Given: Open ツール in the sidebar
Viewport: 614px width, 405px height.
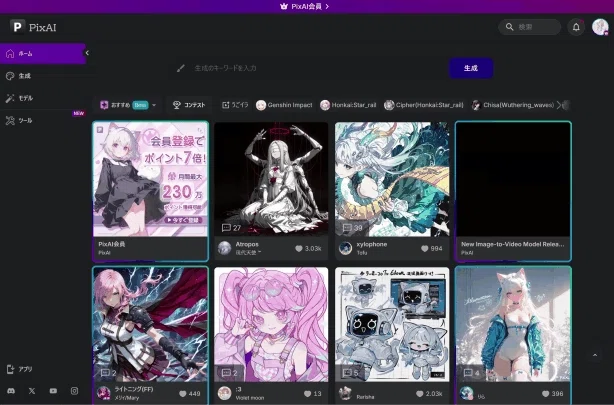Looking at the screenshot, I should (43, 120).
